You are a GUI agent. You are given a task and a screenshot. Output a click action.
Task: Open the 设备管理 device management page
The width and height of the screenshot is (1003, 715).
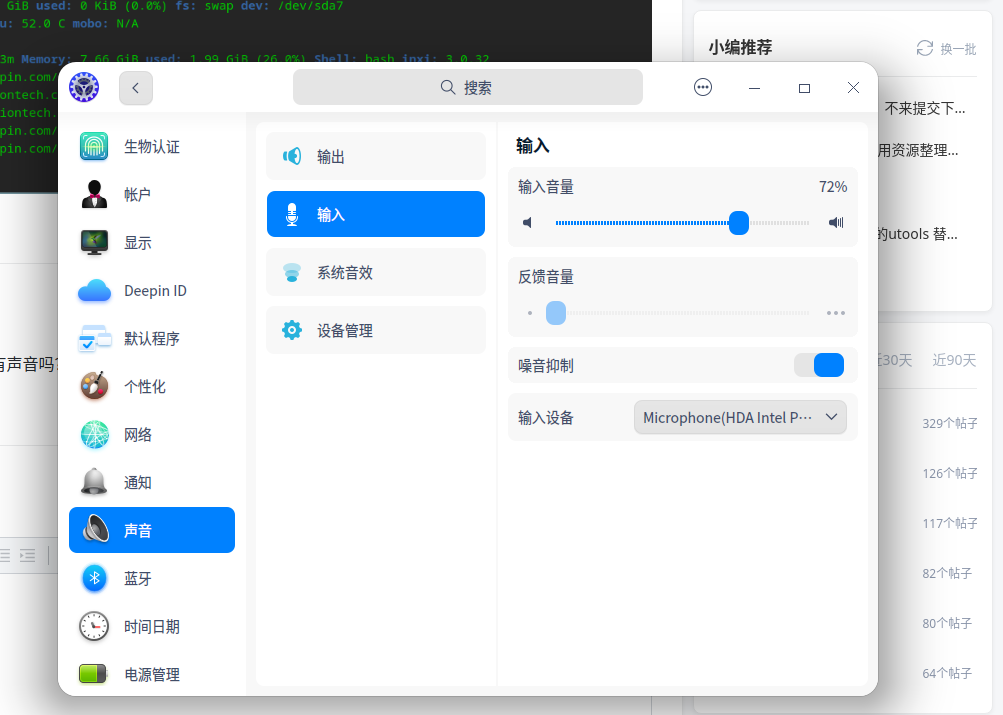coord(375,330)
